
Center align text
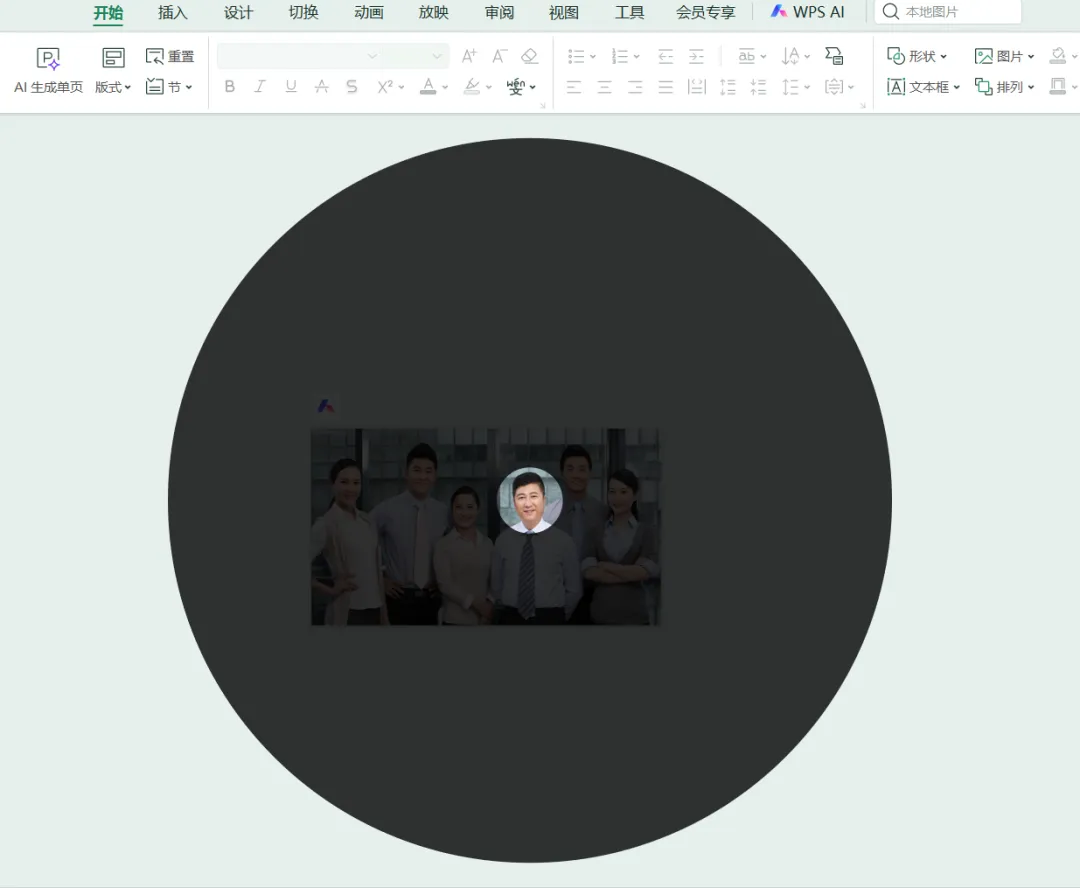[x=604, y=87]
